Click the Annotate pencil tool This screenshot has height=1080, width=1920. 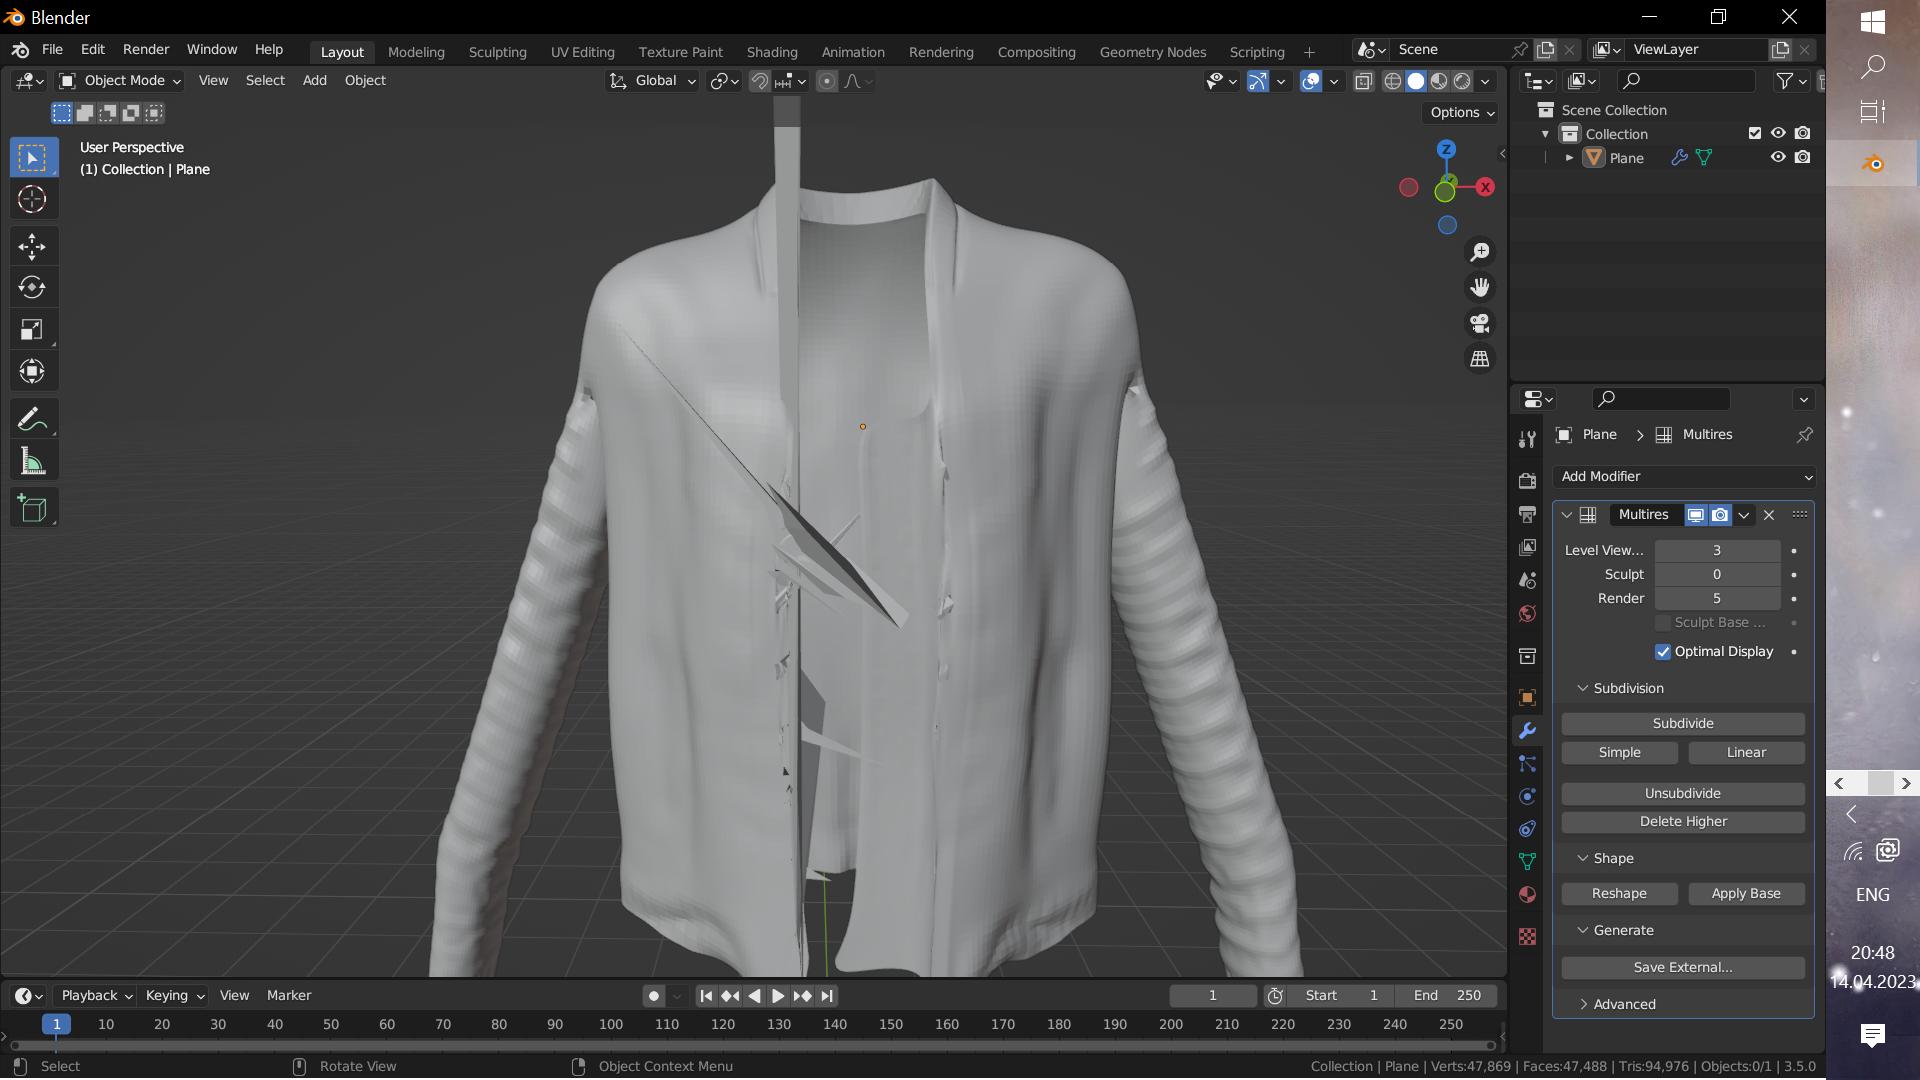point(32,419)
